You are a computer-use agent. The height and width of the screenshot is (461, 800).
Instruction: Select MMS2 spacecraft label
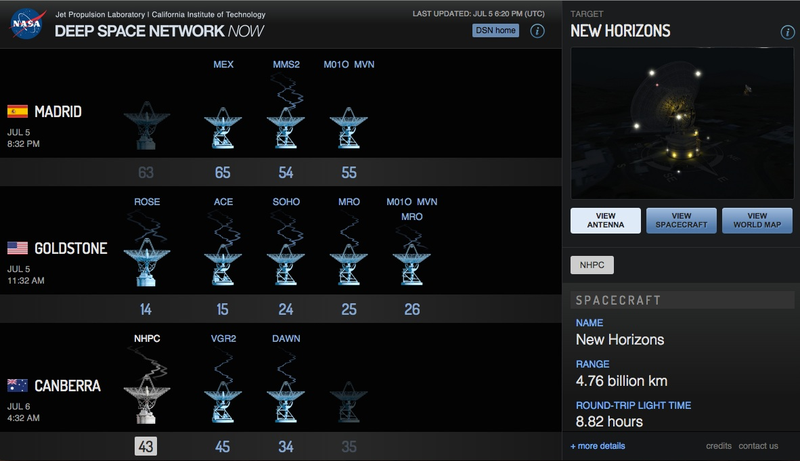286,64
